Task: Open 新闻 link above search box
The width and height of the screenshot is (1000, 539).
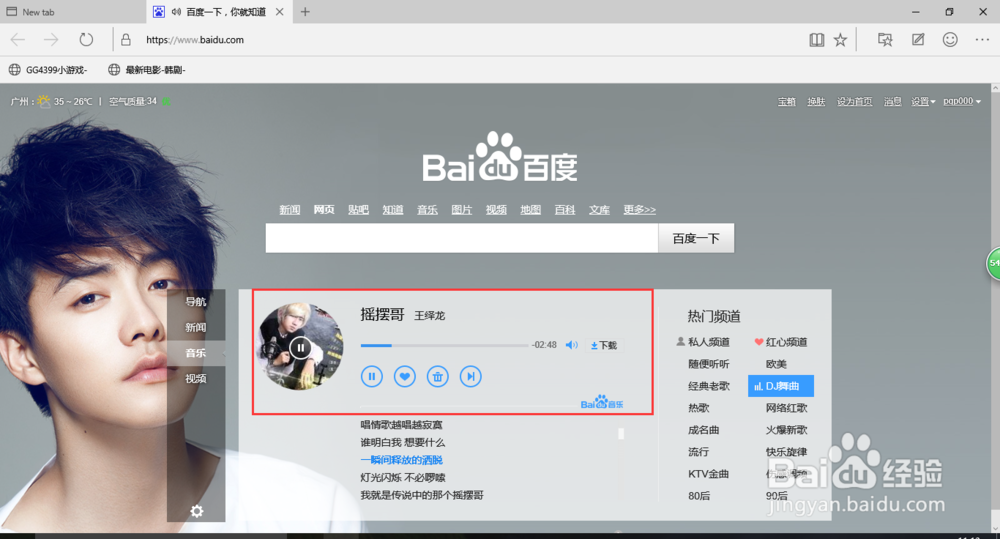Action: [x=290, y=209]
